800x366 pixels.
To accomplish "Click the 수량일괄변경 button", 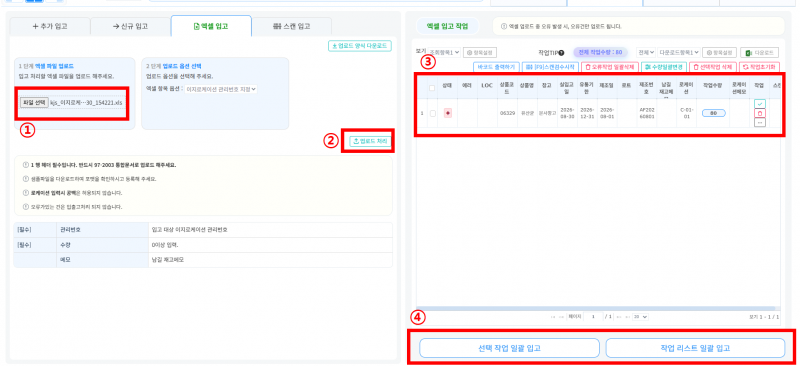I will pyautogui.click(x=664, y=67).
